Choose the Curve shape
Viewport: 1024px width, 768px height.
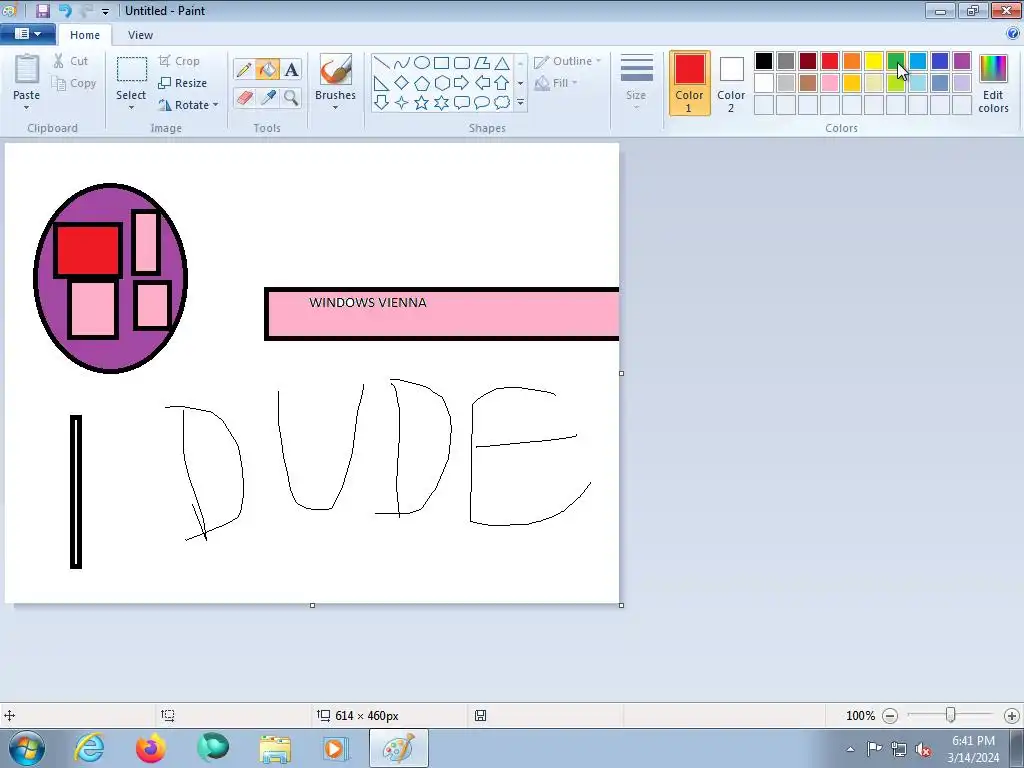tap(402, 63)
